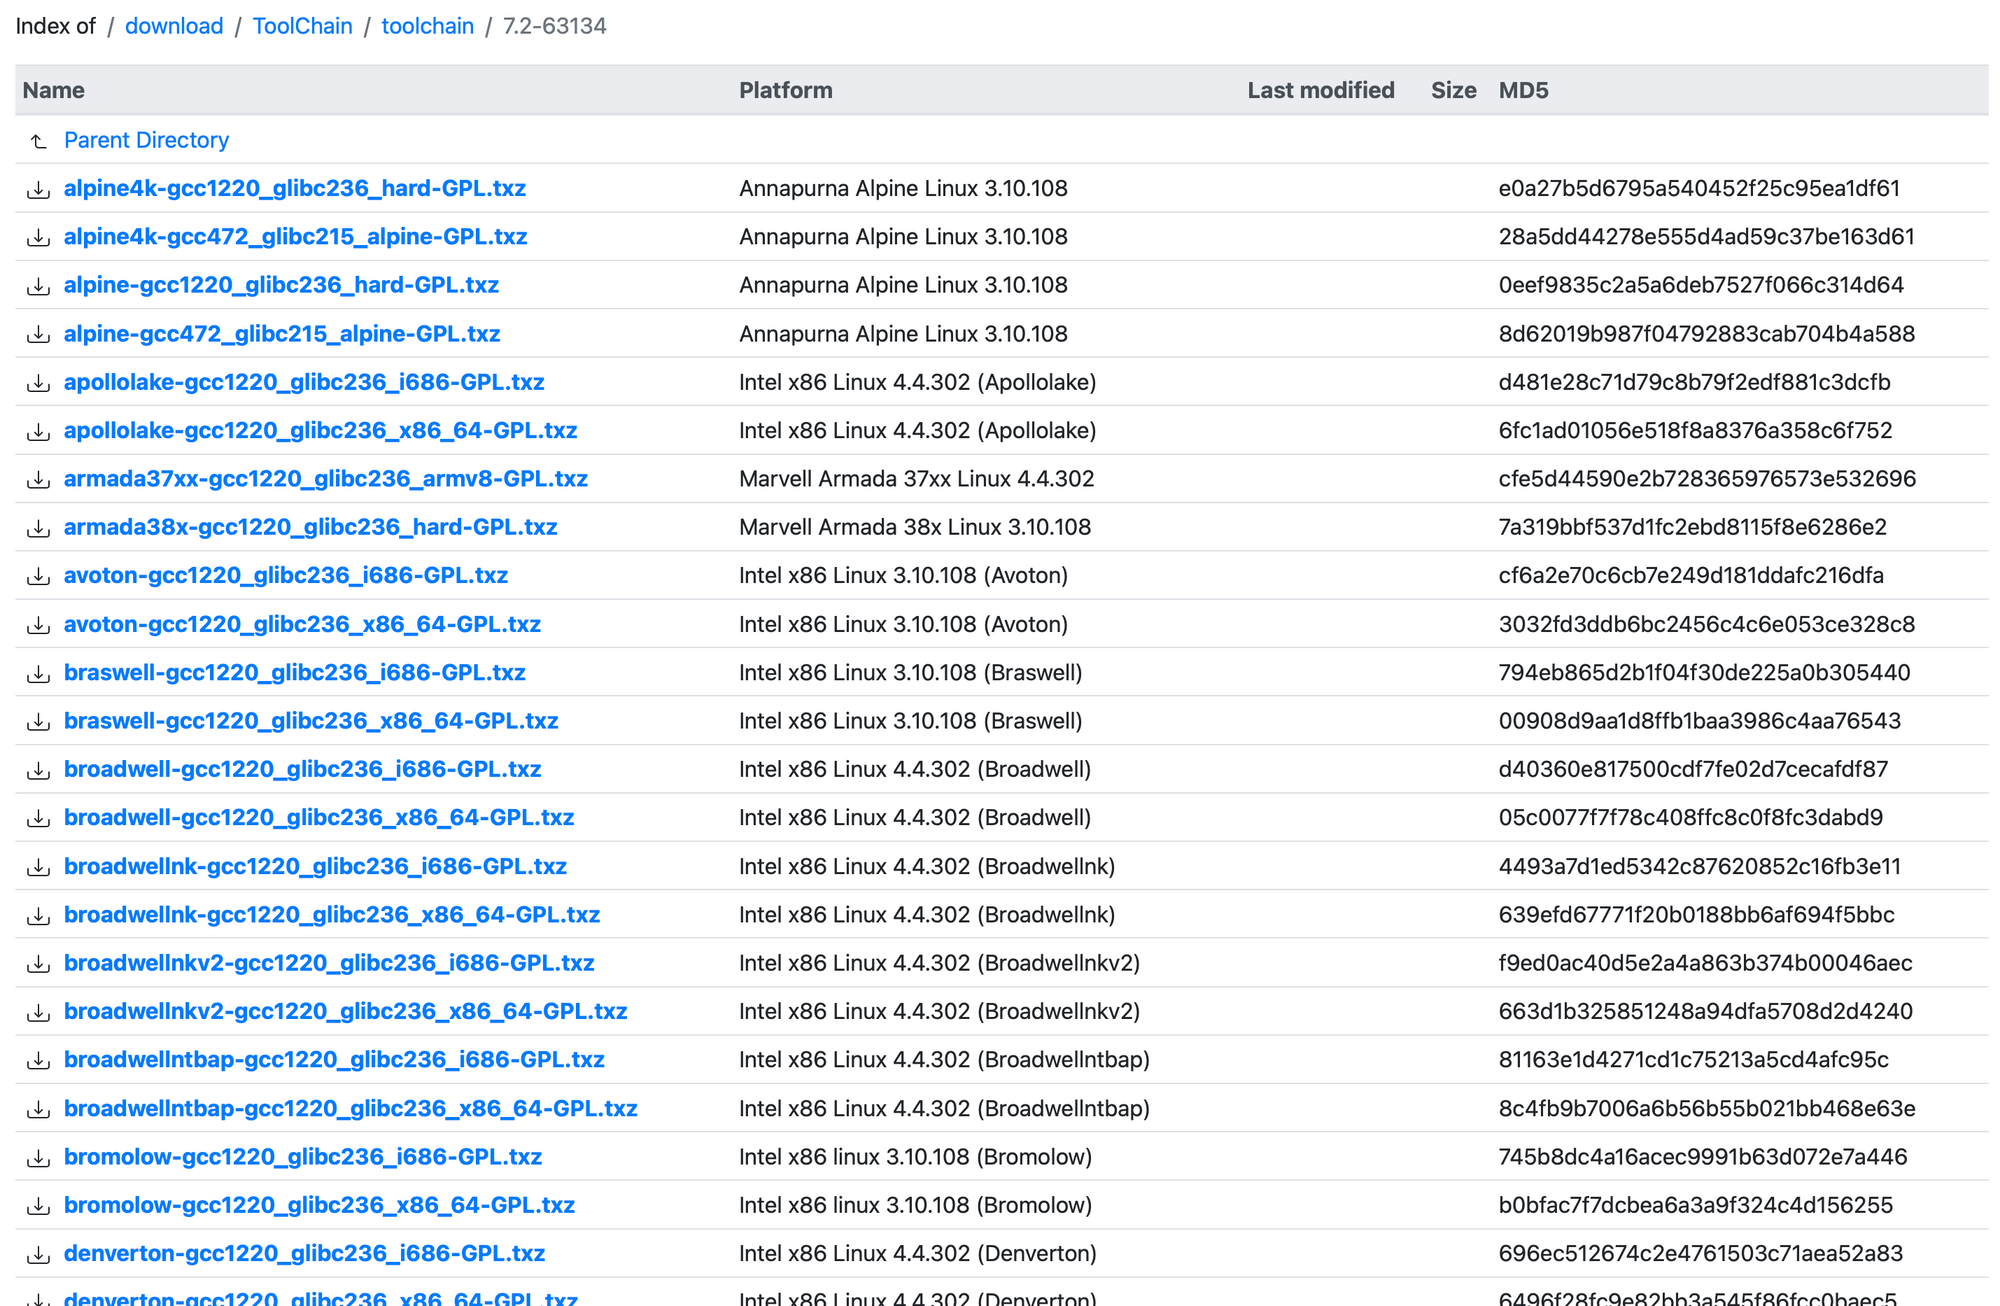Open braswell-gcc1220_glibc236_i686-GPL.txz link
This screenshot has width=2000, height=1306.
pyautogui.click(x=294, y=672)
